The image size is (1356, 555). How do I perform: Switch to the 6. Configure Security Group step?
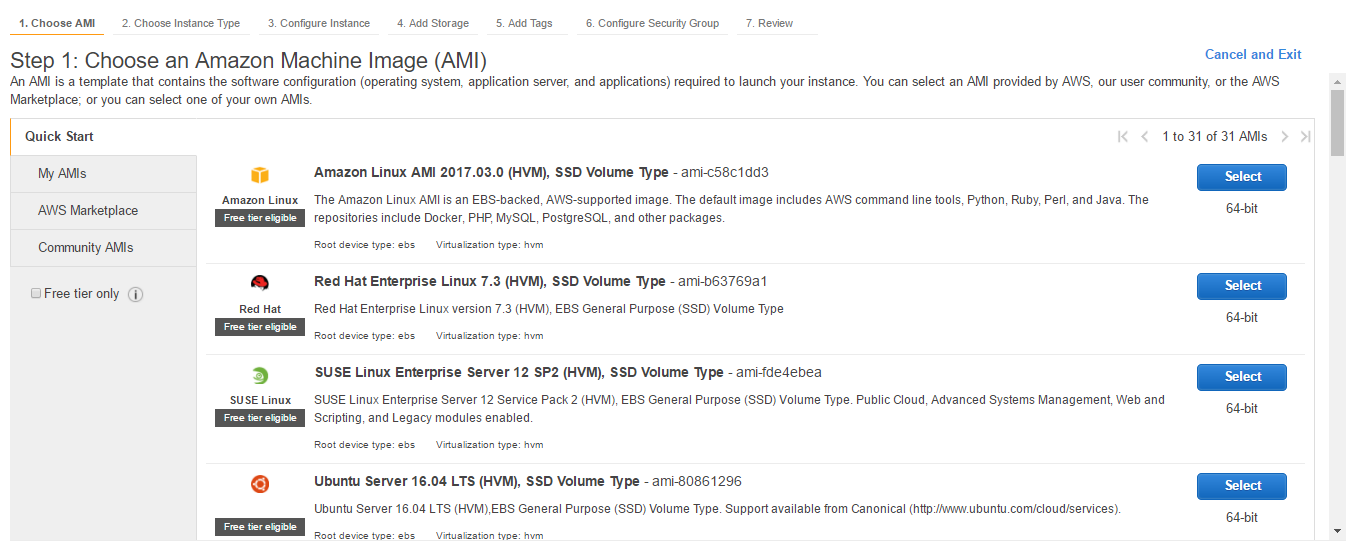click(652, 23)
